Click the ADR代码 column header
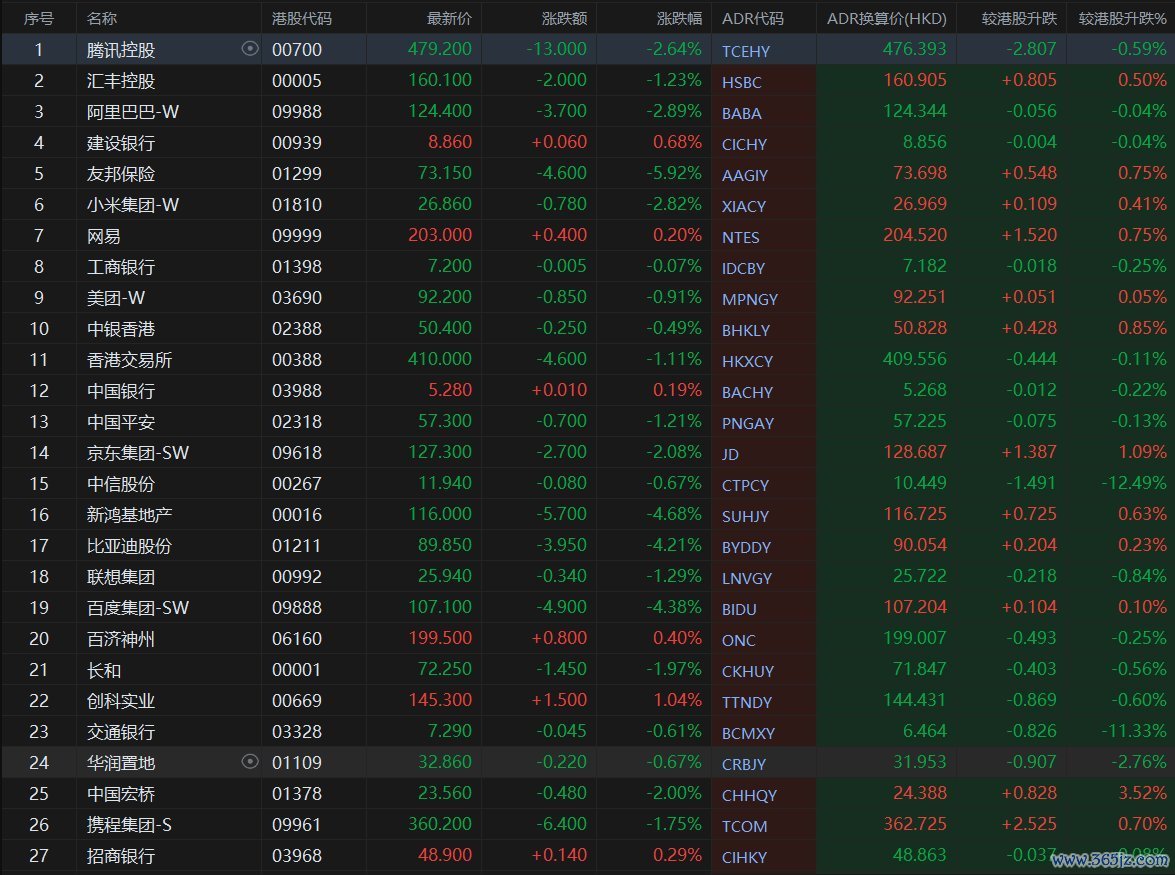 point(752,18)
